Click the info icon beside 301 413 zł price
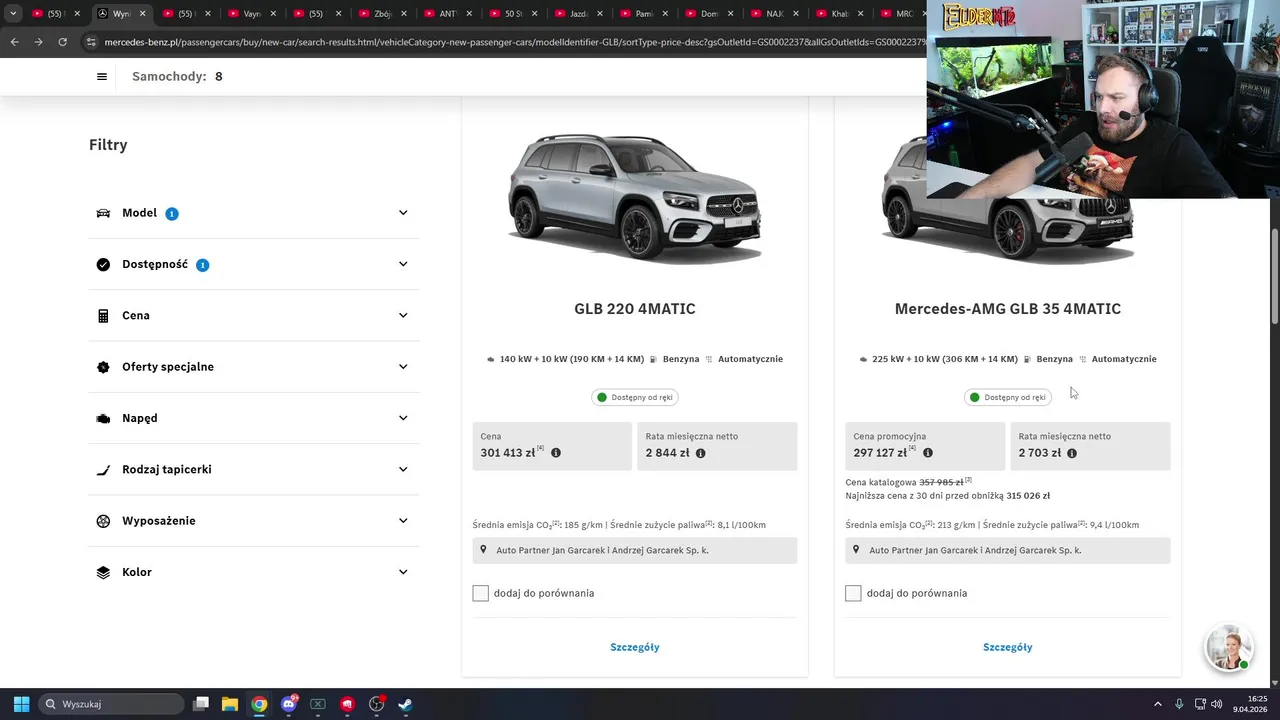 [x=556, y=453]
